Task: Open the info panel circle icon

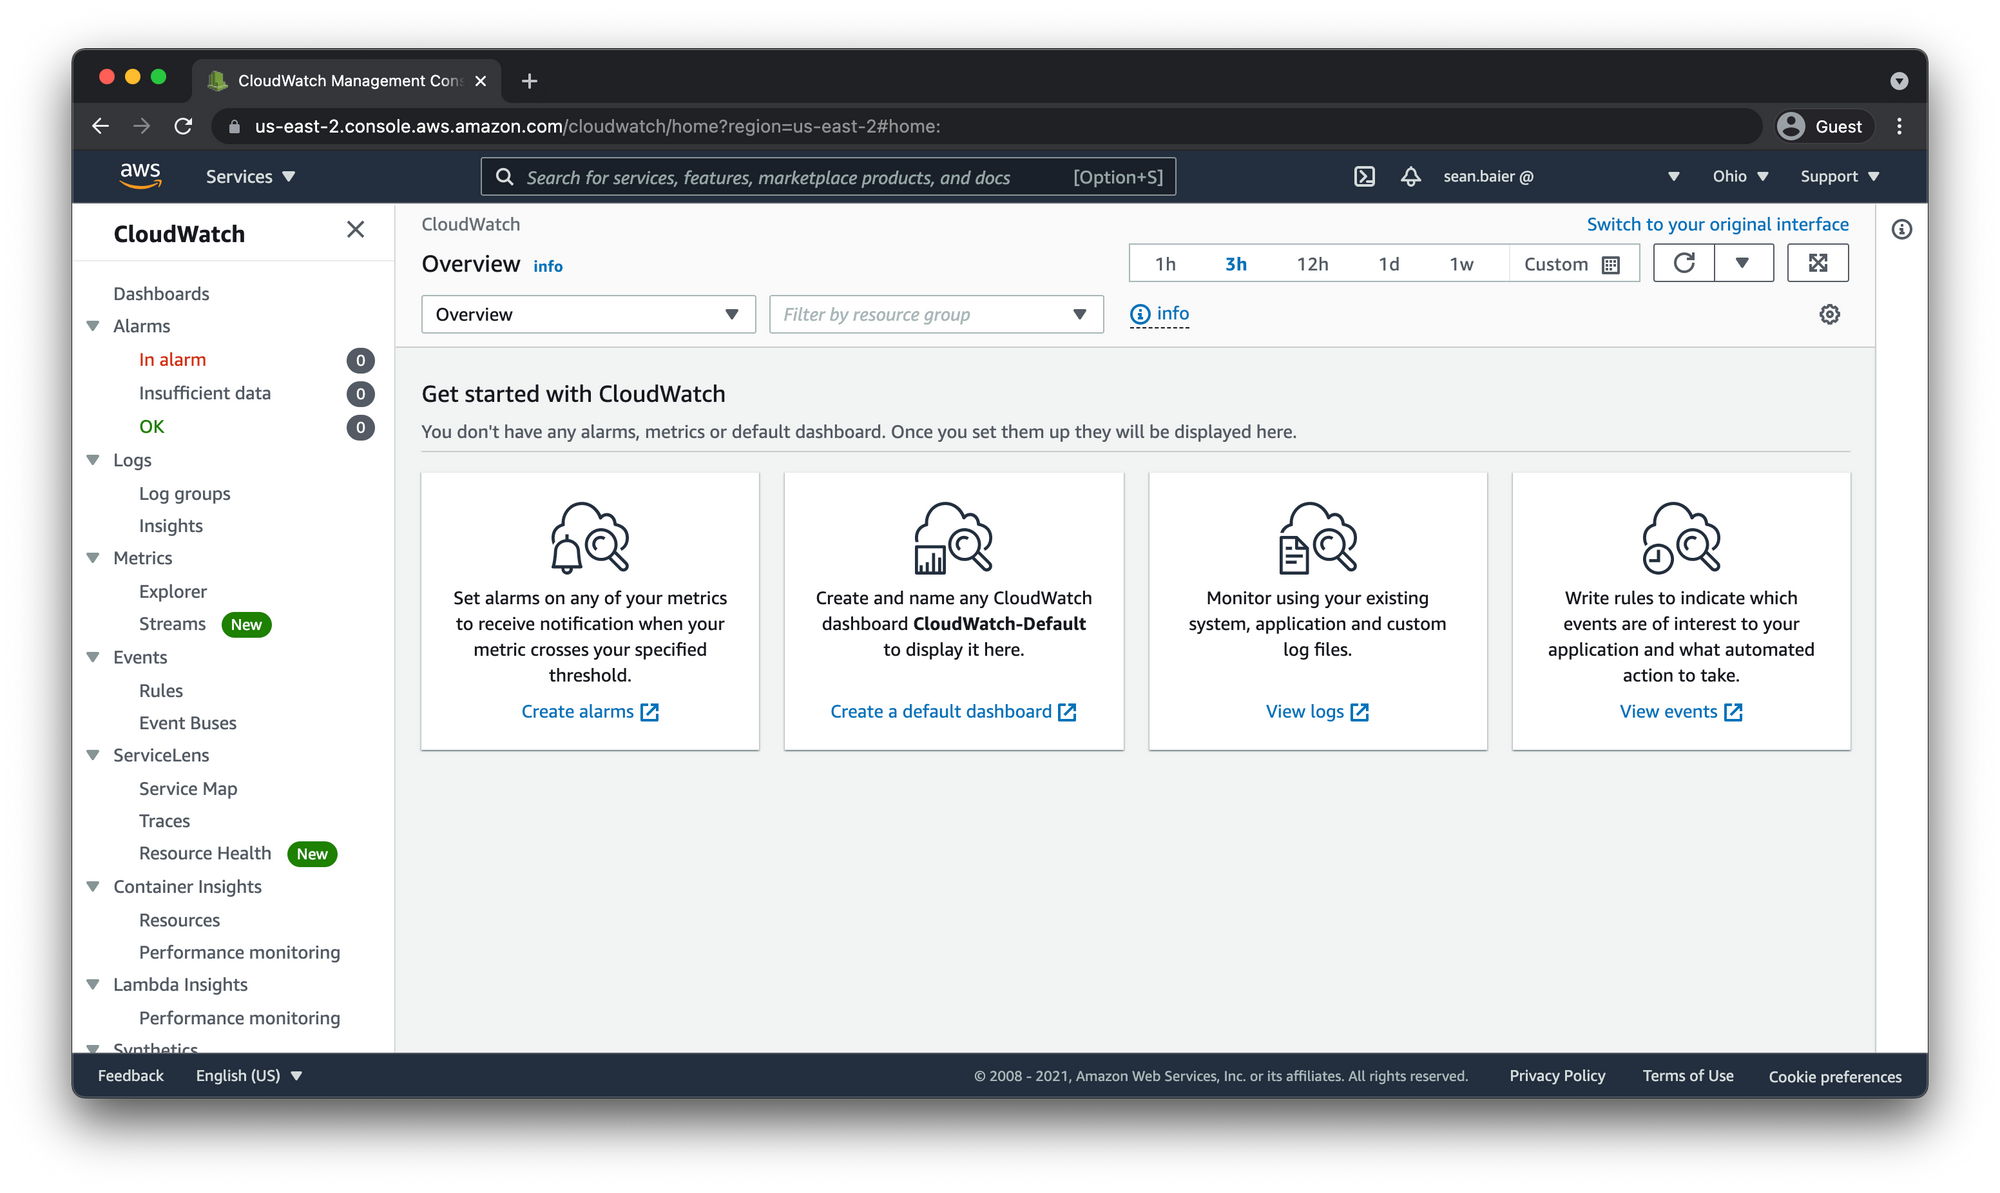Action: (1901, 230)
